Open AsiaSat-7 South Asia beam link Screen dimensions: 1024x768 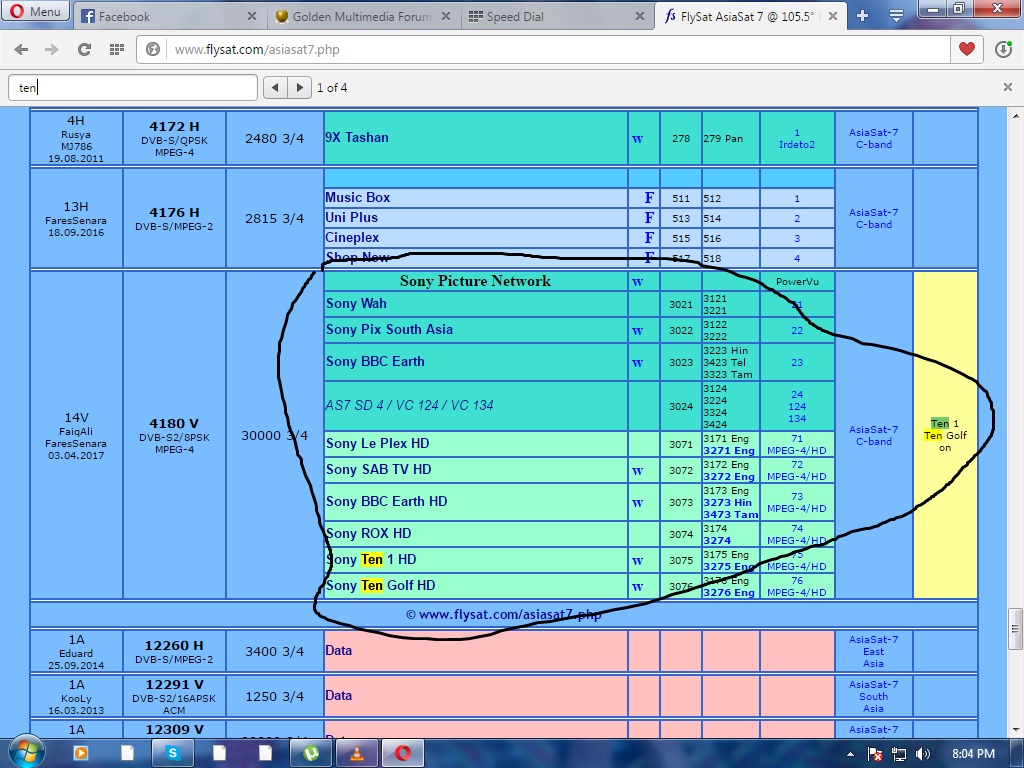pos(874,697)
